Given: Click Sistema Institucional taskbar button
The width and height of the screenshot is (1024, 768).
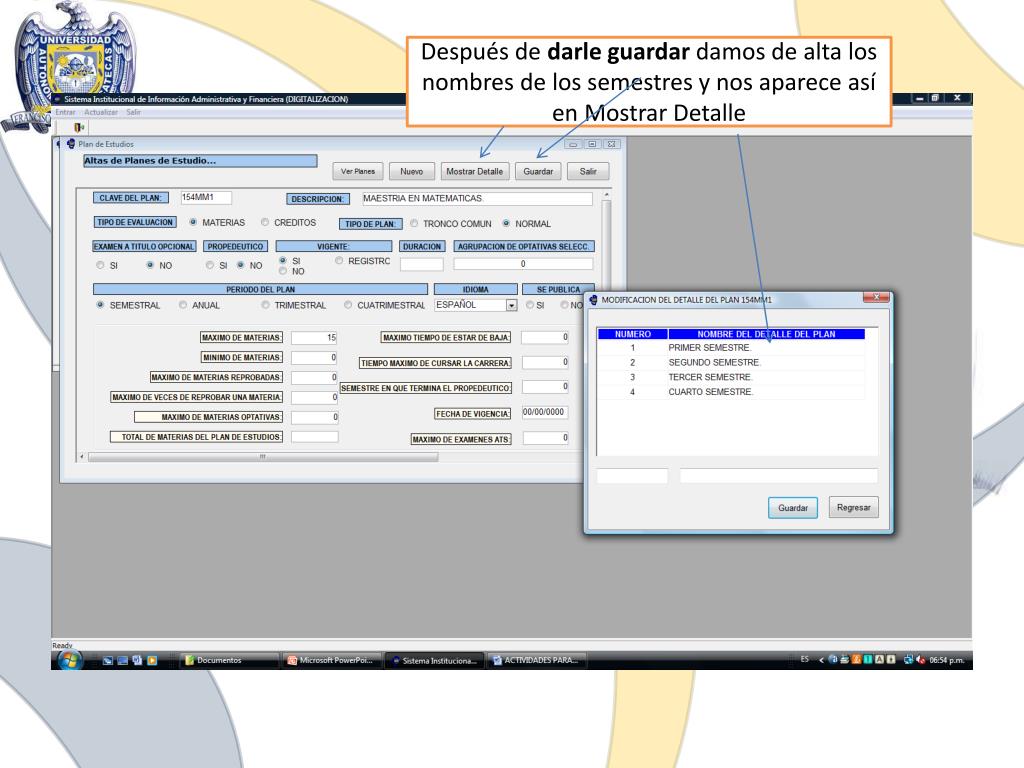Looking at the screenshot, I should pos(435,660).
